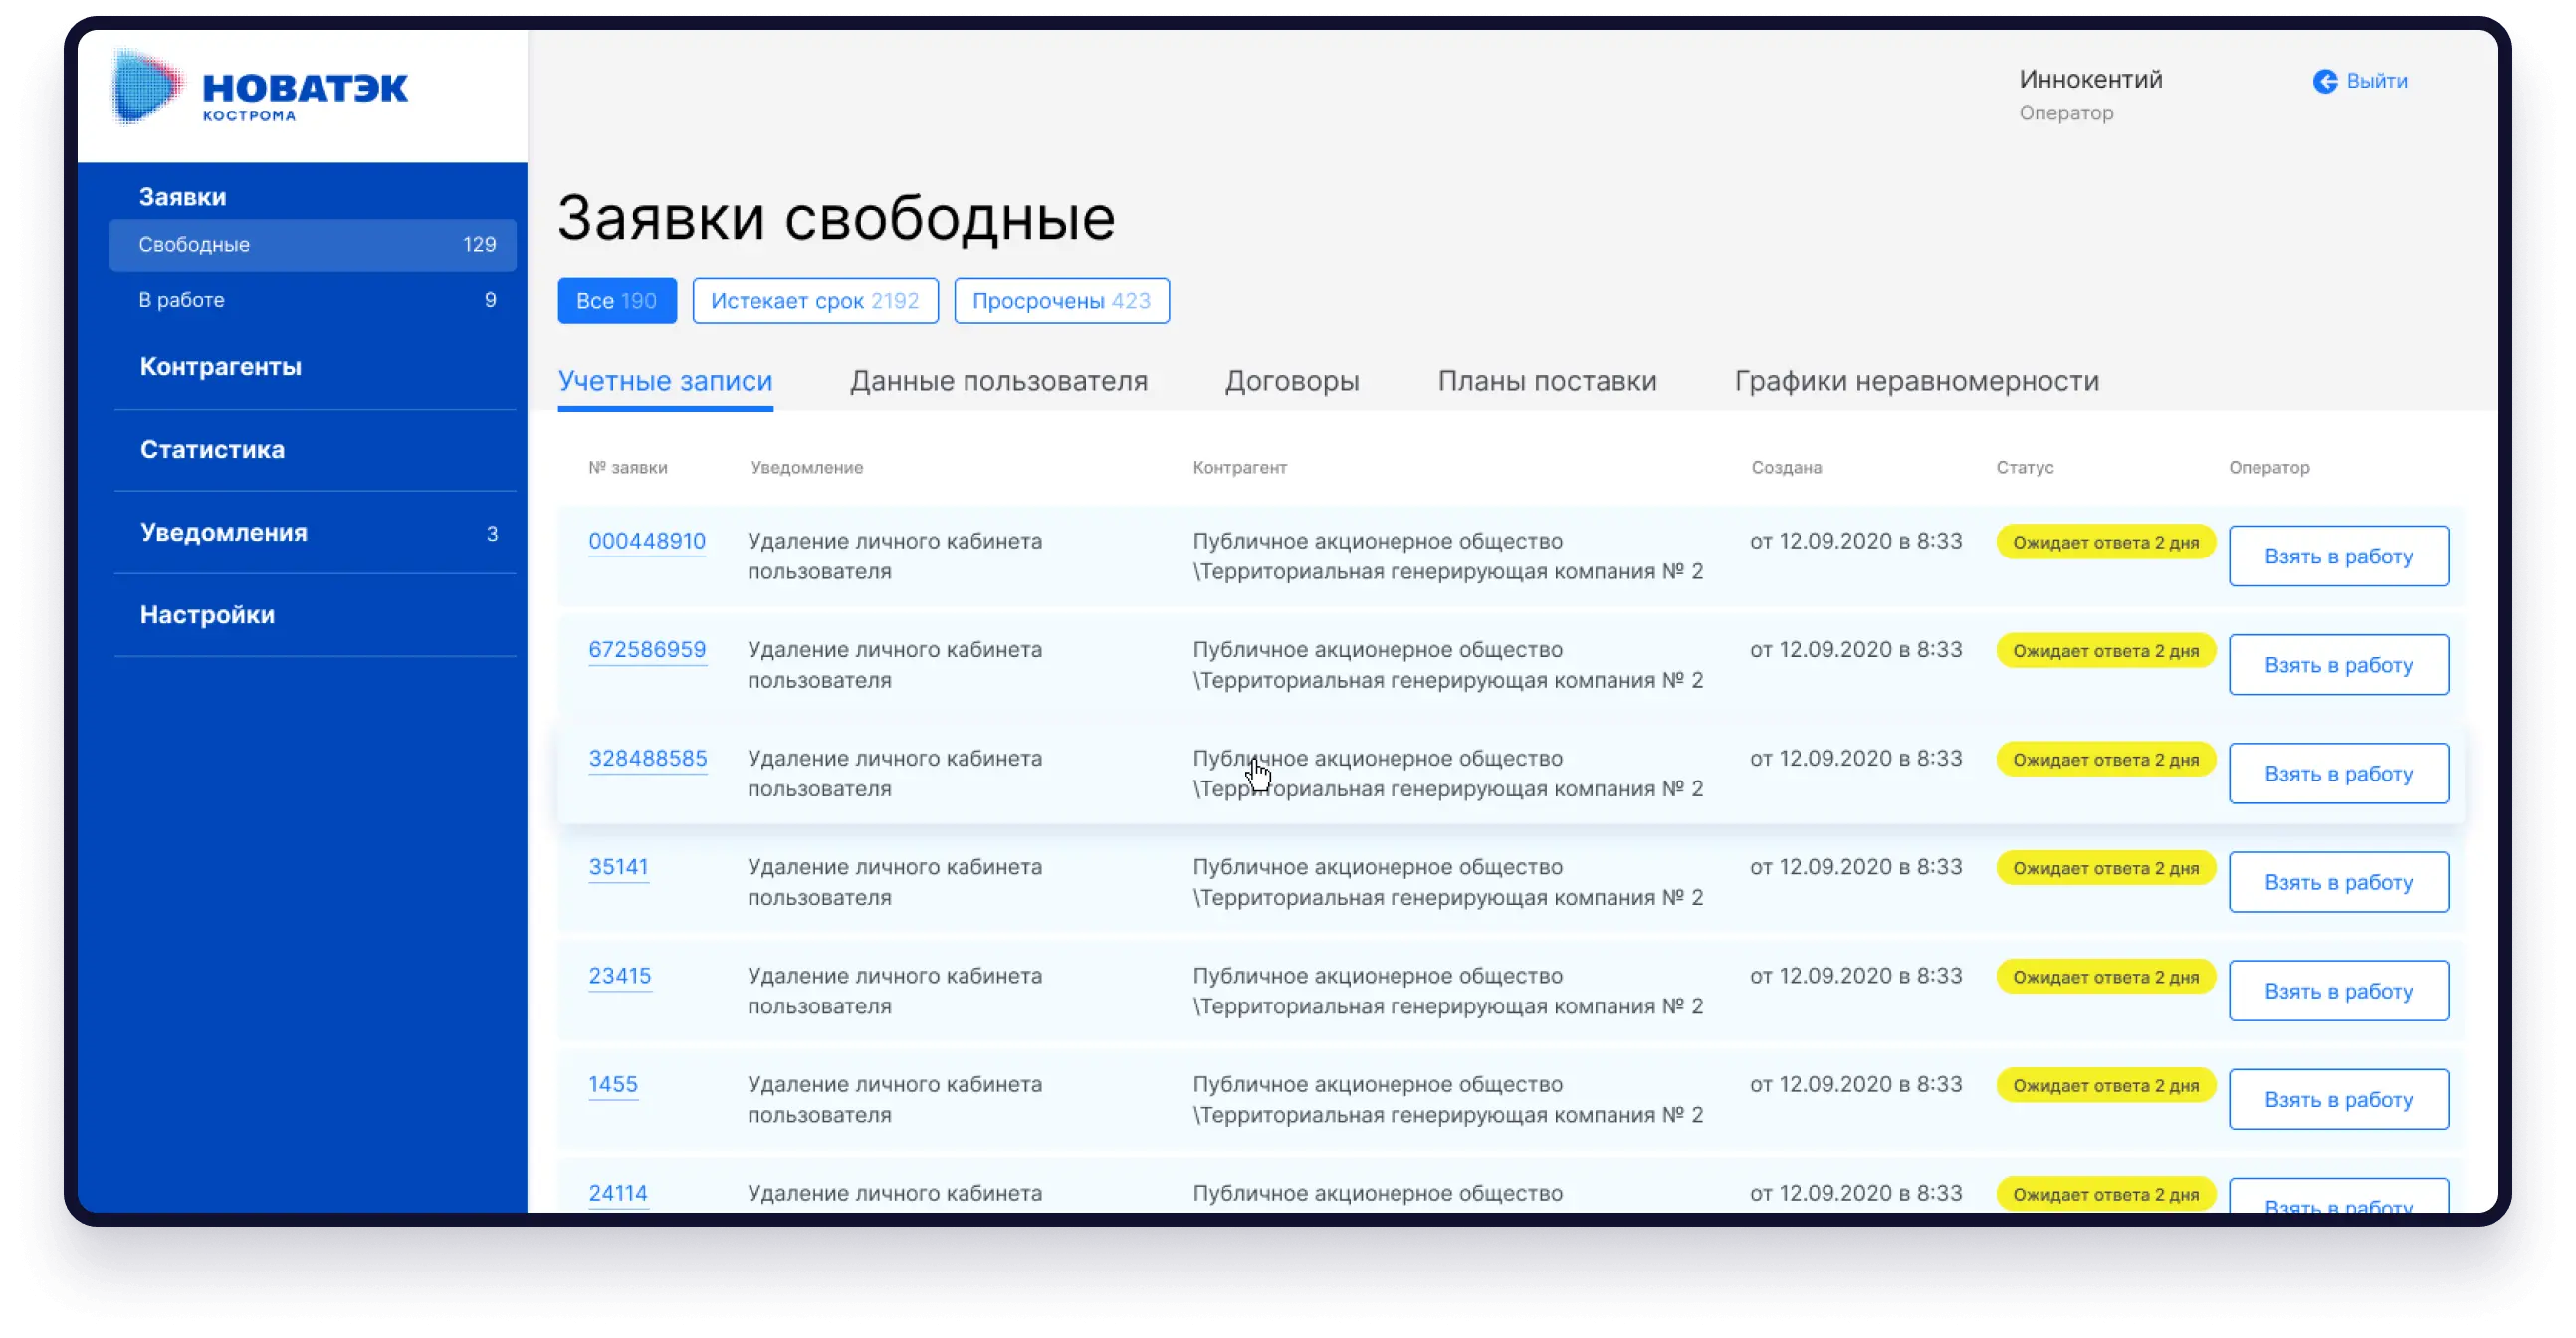Open Статистика in the sidebar

(212, 450)
